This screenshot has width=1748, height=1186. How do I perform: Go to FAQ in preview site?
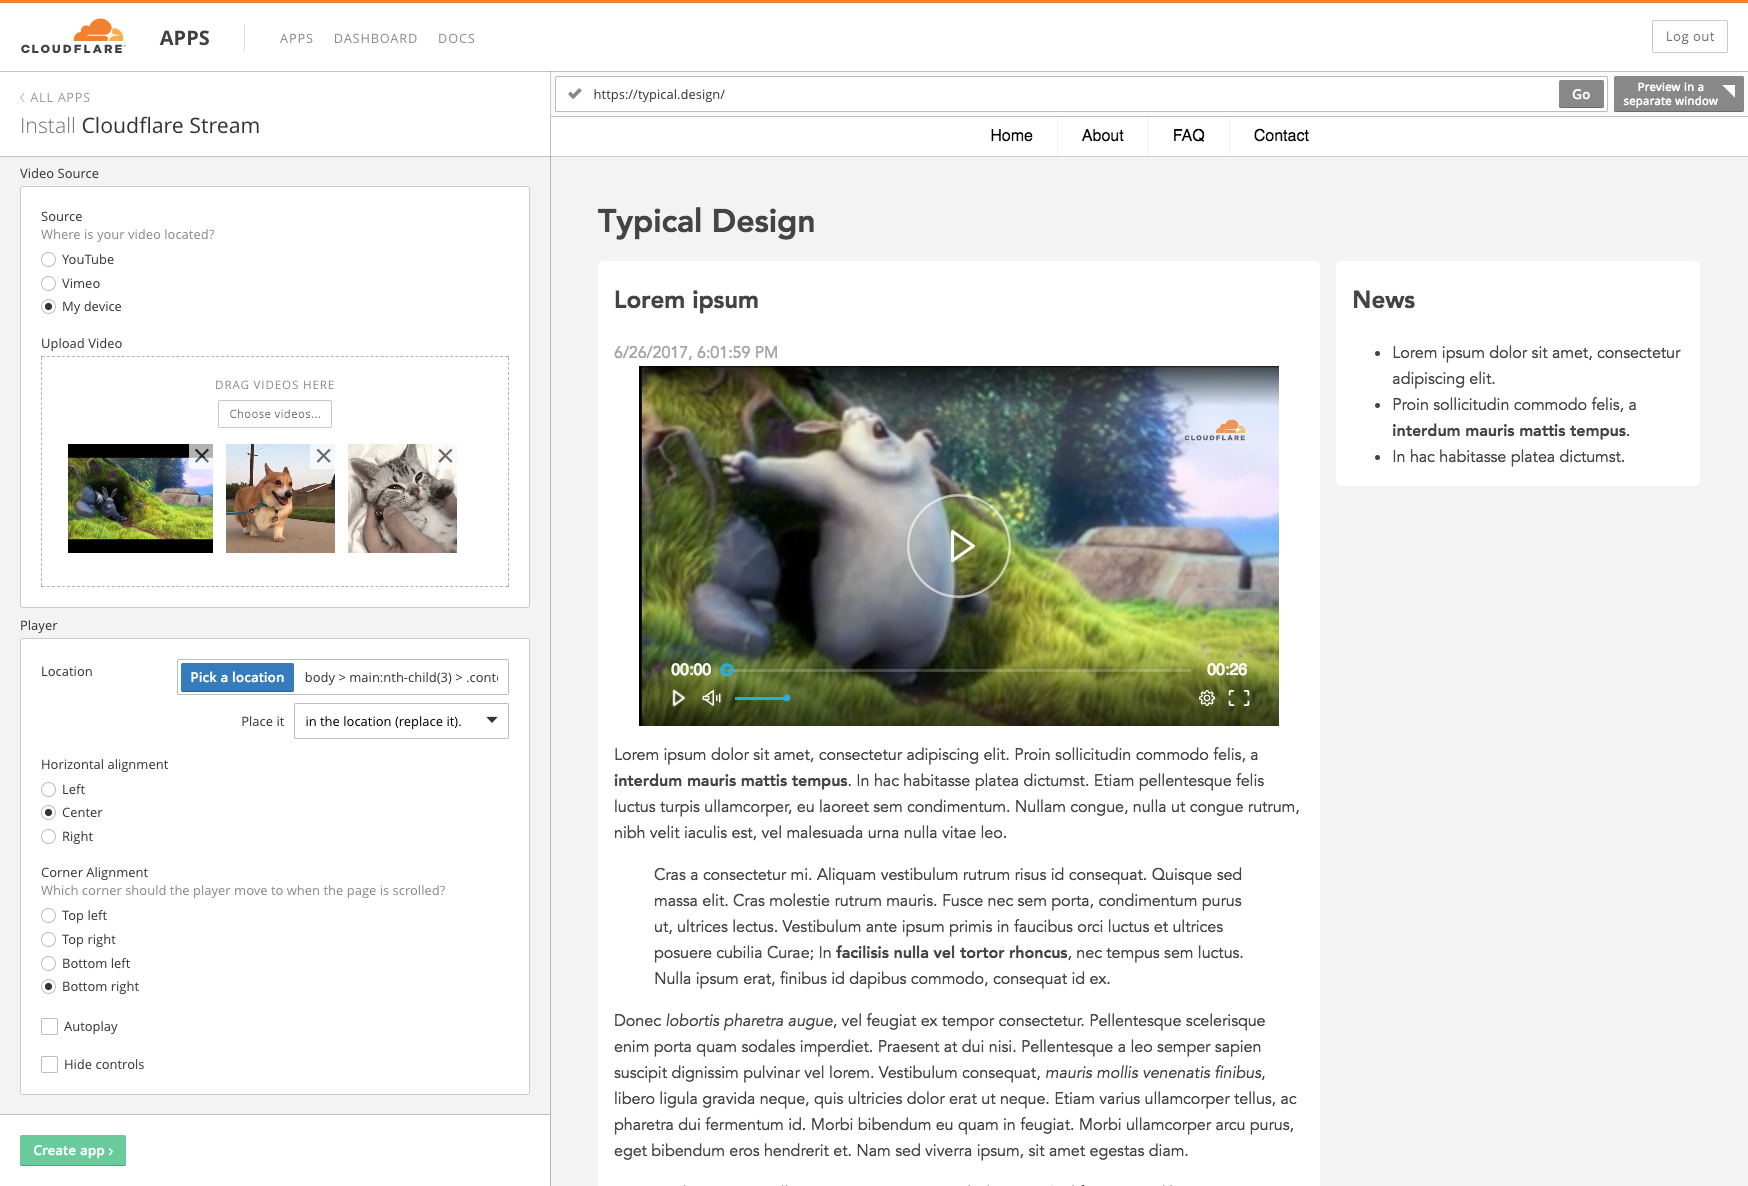[1188, 135]
